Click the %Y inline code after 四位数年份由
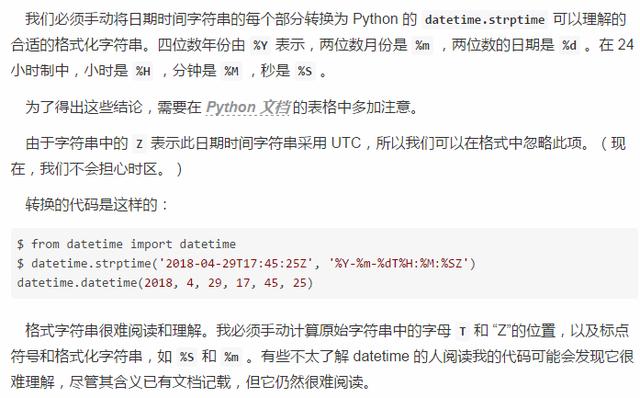Screen dimensions: 640x398 pos(260,45)
